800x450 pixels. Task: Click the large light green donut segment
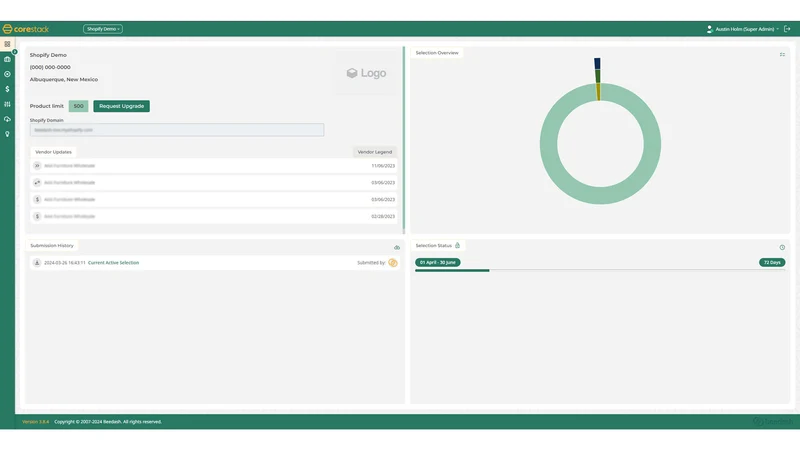601,195
